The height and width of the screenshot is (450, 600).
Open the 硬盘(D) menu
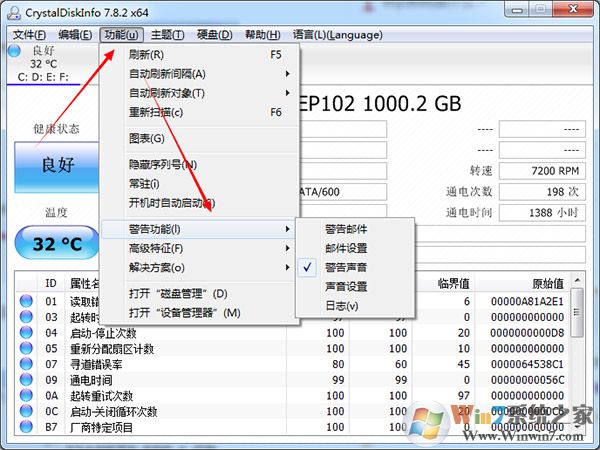point(214,35)
